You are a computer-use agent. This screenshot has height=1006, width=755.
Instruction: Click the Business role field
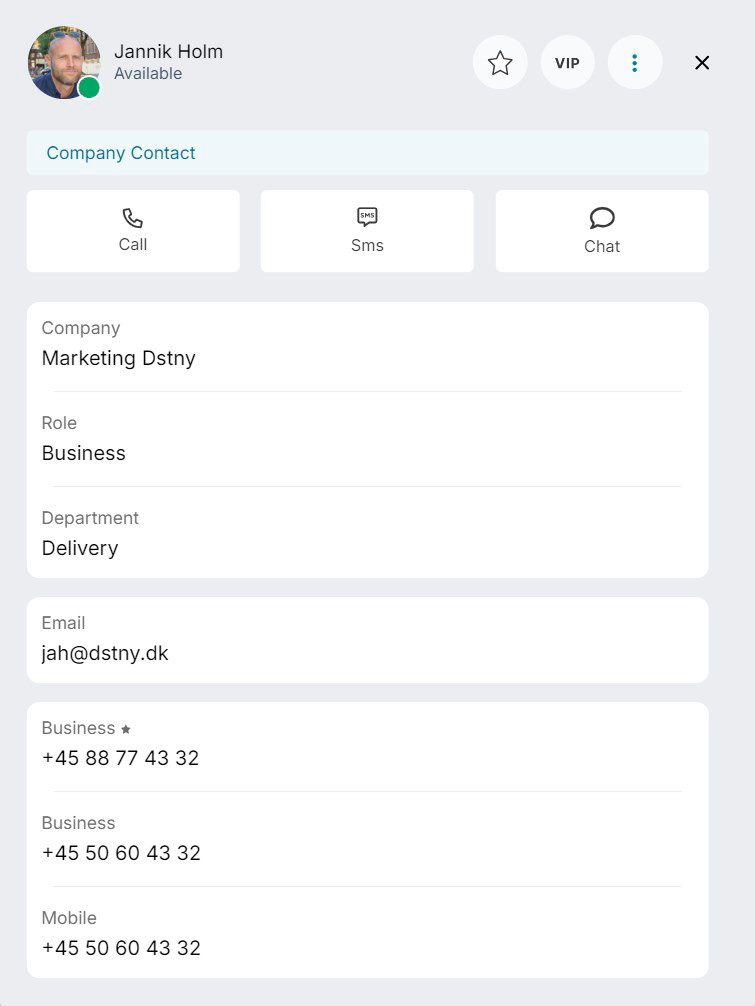click(x=368, y=439)
